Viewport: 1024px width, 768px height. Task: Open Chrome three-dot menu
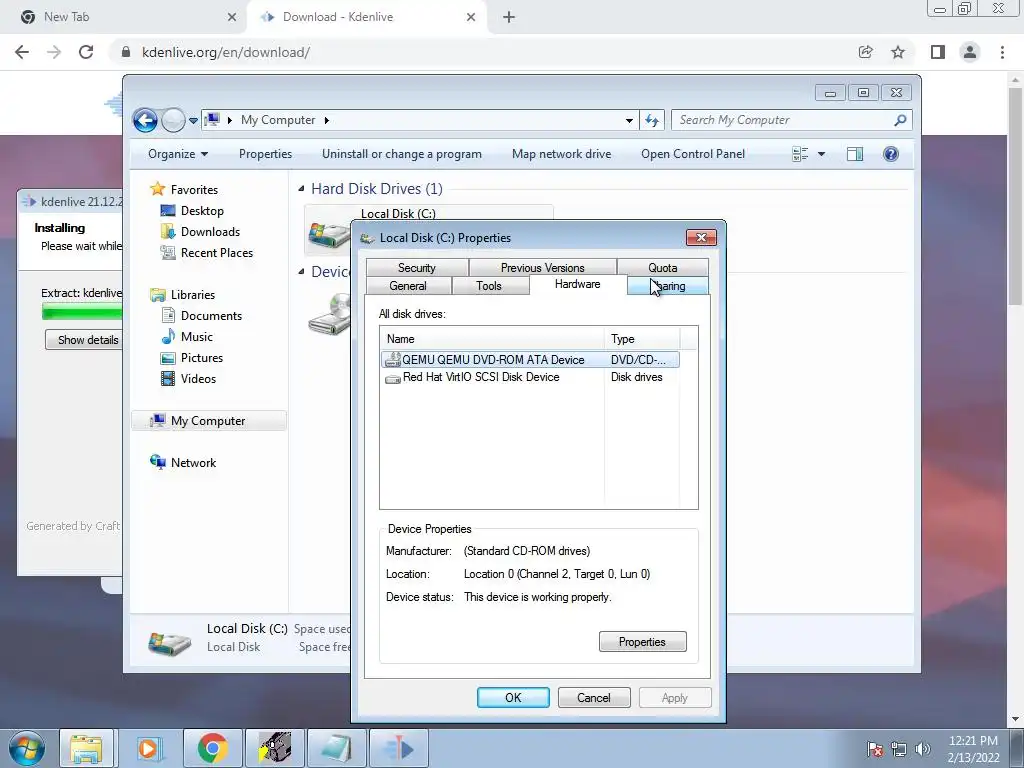tap(1002, 52)
